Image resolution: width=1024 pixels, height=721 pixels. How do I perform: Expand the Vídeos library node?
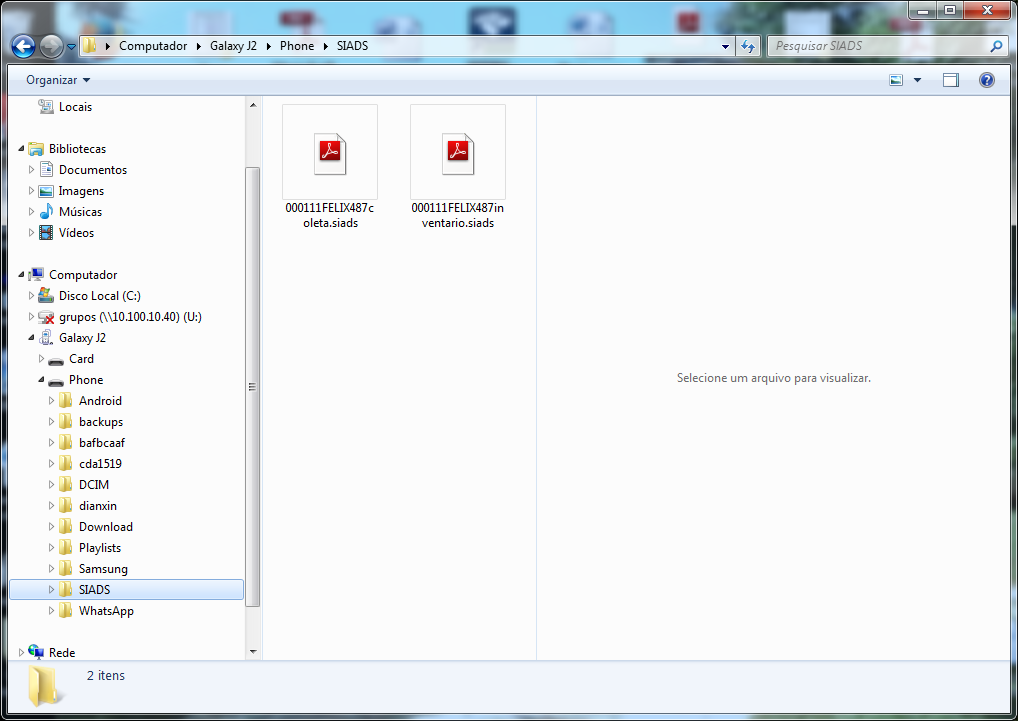point(31,232)
